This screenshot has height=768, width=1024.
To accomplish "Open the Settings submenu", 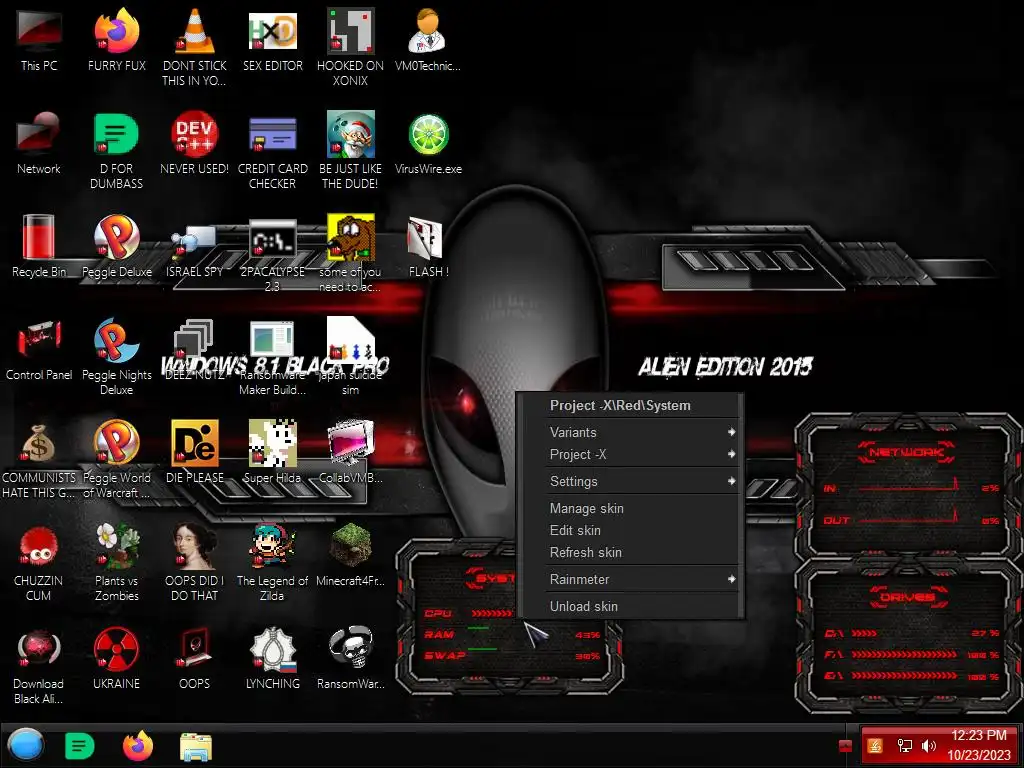I will [642, 481].
